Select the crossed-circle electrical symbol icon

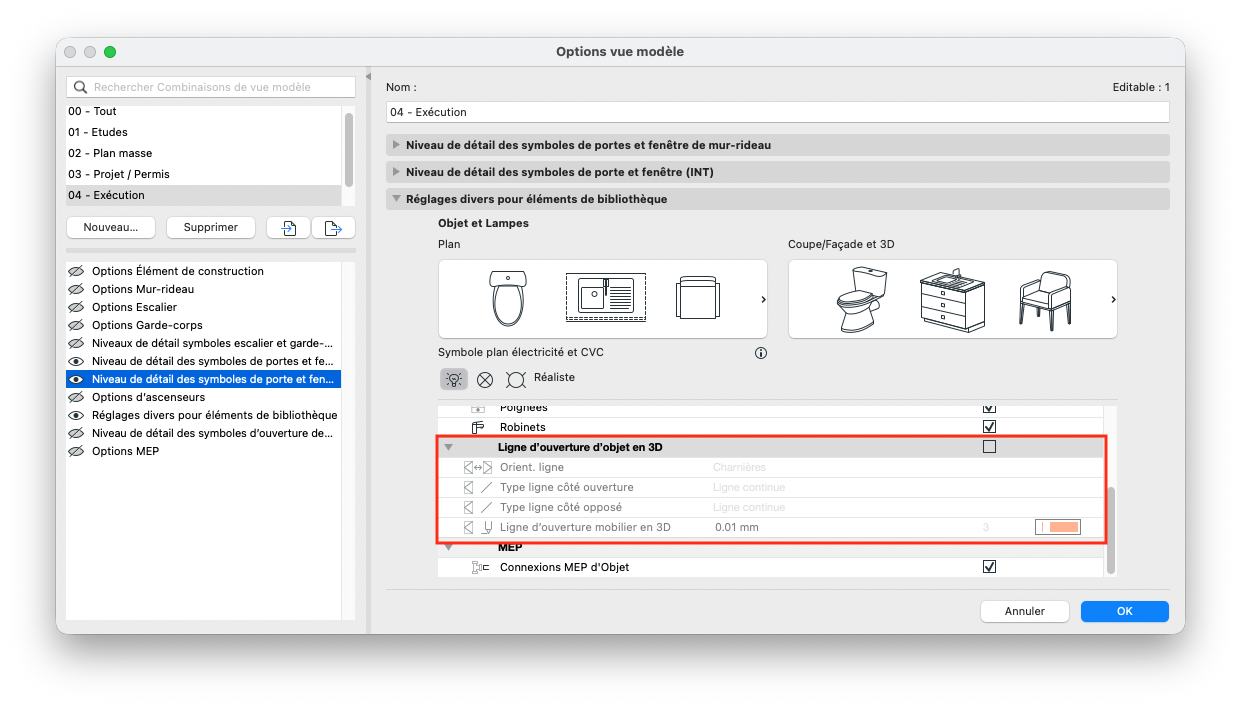pyautogui.click(x=485, y=379)
